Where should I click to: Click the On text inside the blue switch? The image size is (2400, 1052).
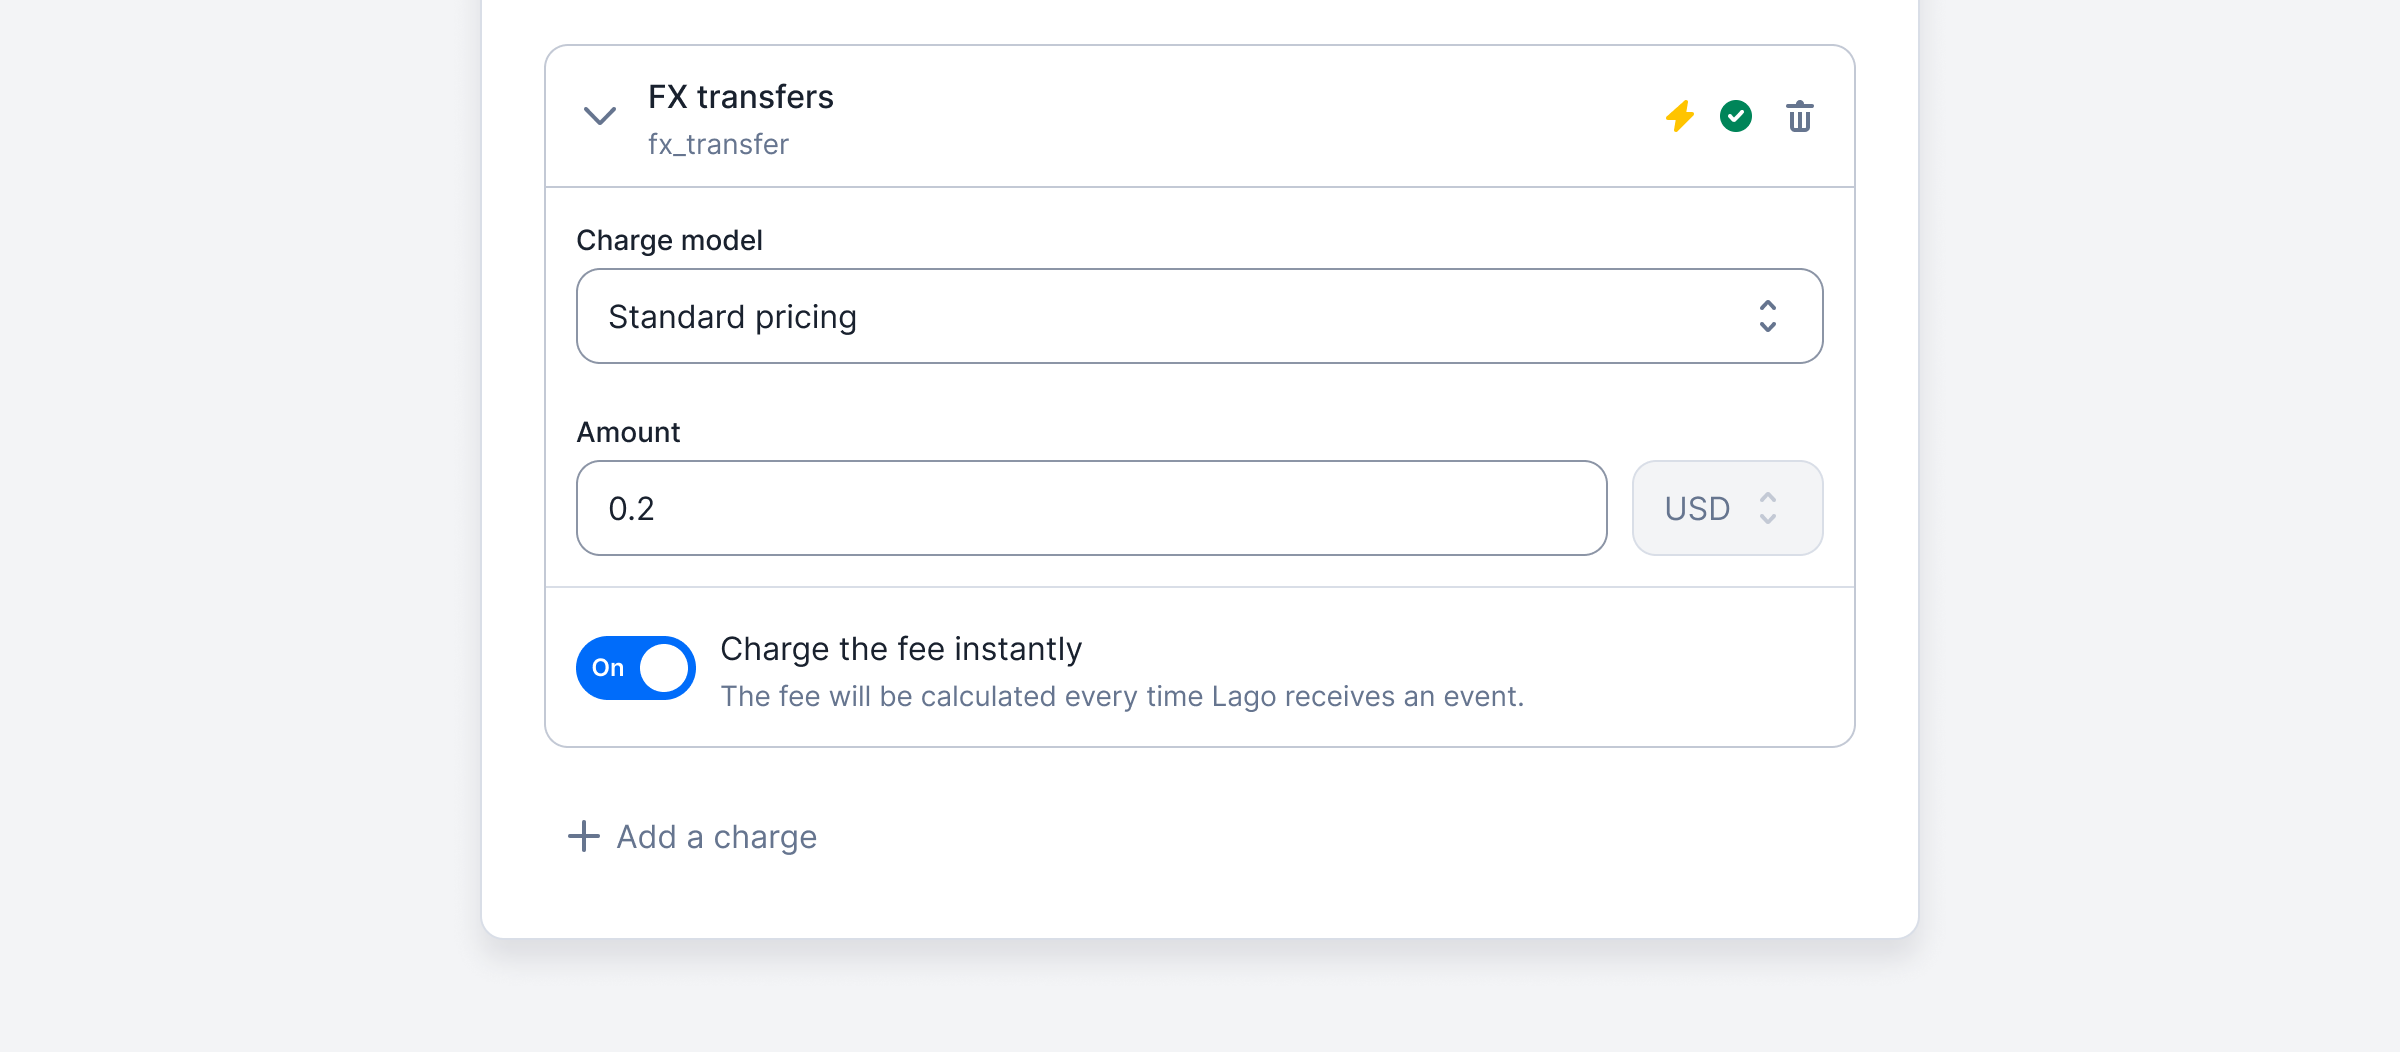tap(608, 668)
